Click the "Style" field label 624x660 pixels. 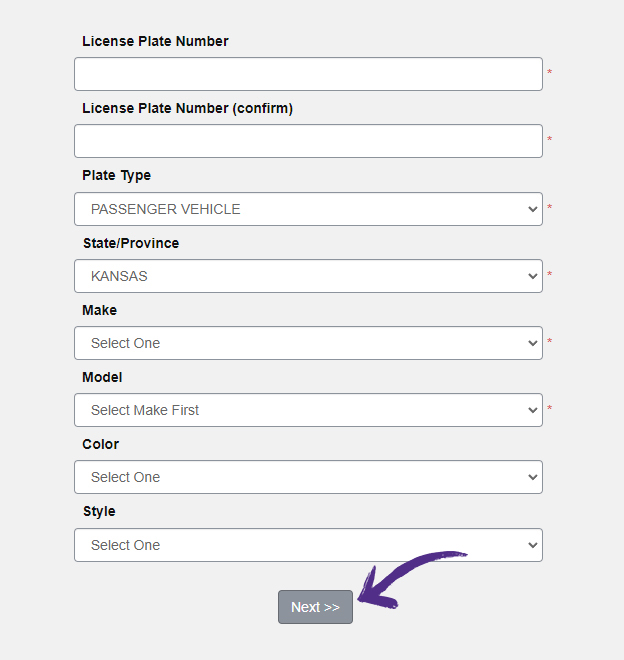click(98, 511)
